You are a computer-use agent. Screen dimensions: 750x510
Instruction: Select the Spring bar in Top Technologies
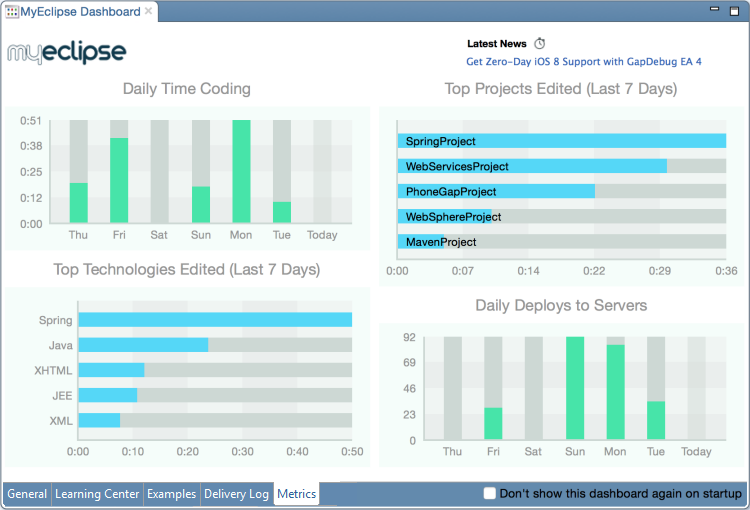215,320
